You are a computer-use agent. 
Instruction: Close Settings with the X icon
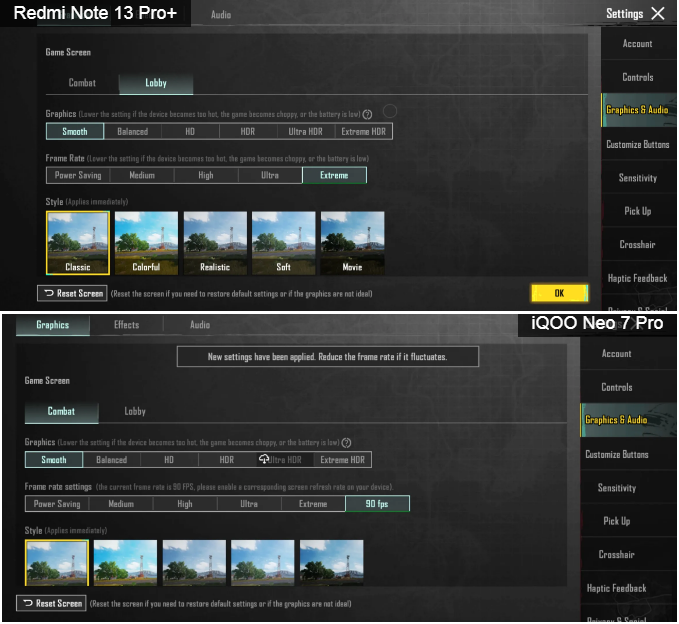click(658, 13)
